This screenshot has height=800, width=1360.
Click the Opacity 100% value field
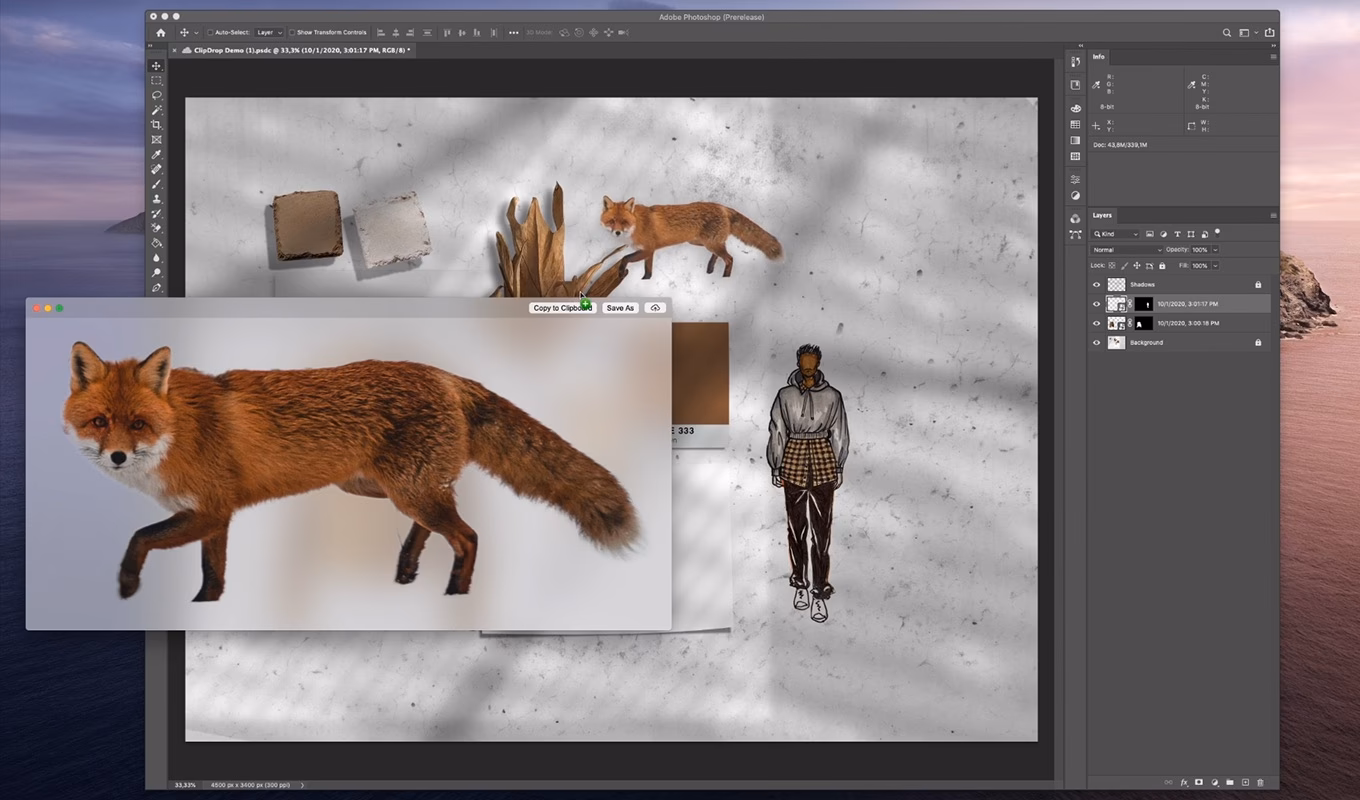coord(1201,250)
